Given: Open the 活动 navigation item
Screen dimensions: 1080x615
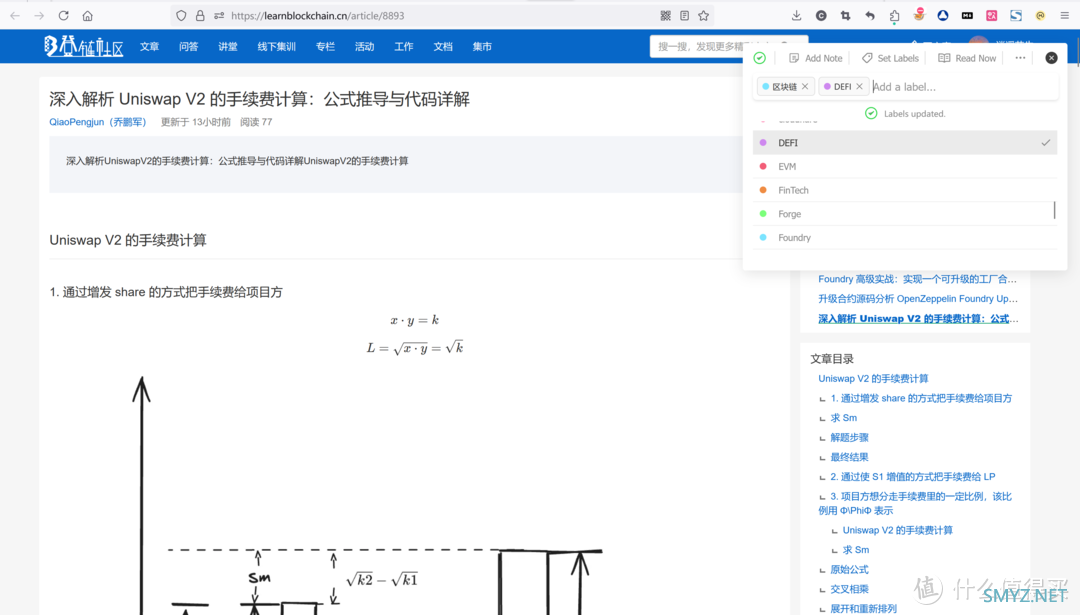Looking at the screenshot, I should coord(364,47).
